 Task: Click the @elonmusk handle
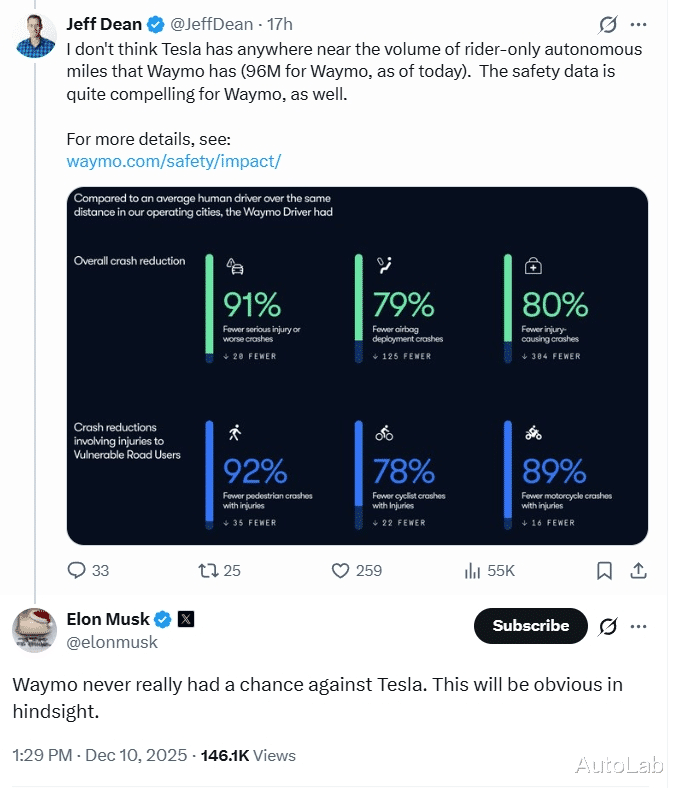tap(112, 643)
